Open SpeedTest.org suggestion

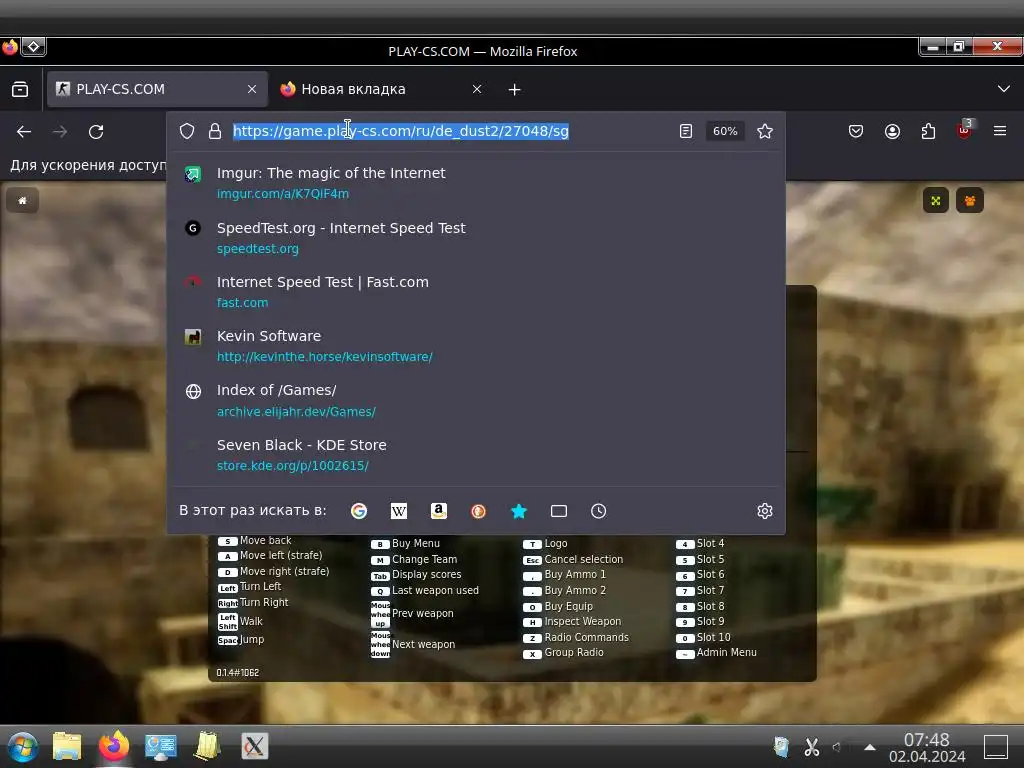coord(475,238)
